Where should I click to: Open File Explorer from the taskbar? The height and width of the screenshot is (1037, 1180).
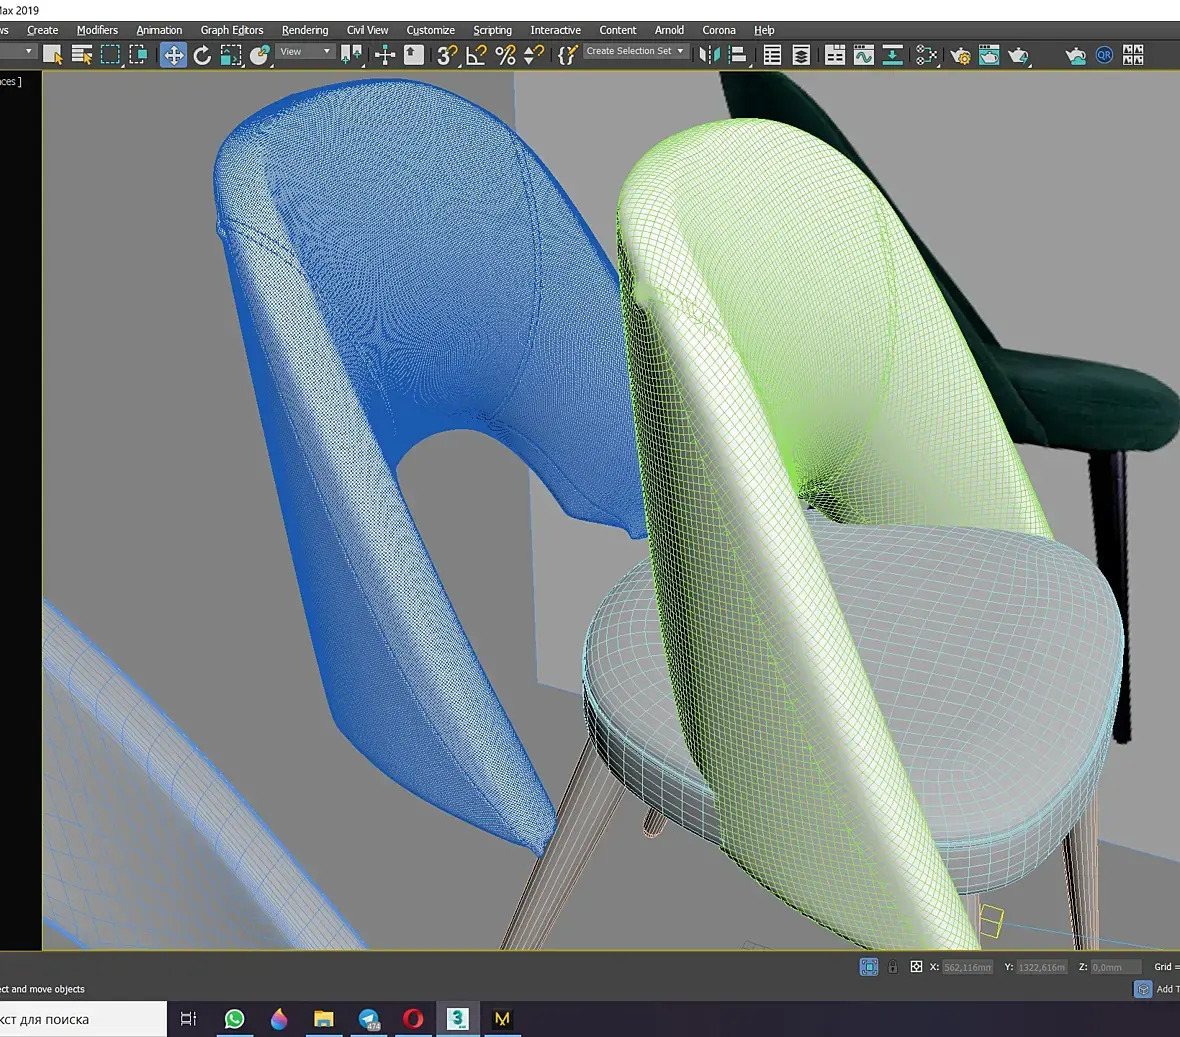coord(324,1019)
